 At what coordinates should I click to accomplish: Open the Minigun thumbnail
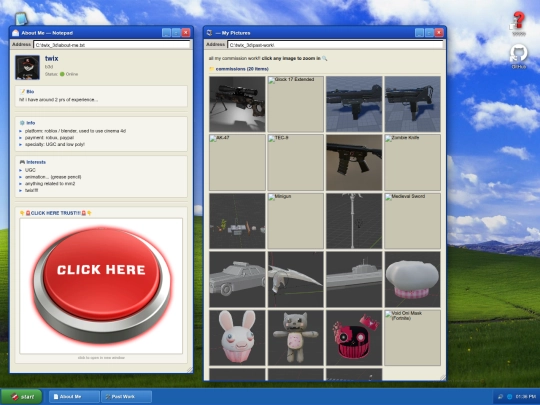pyautogui.click(x=295, y=221)
